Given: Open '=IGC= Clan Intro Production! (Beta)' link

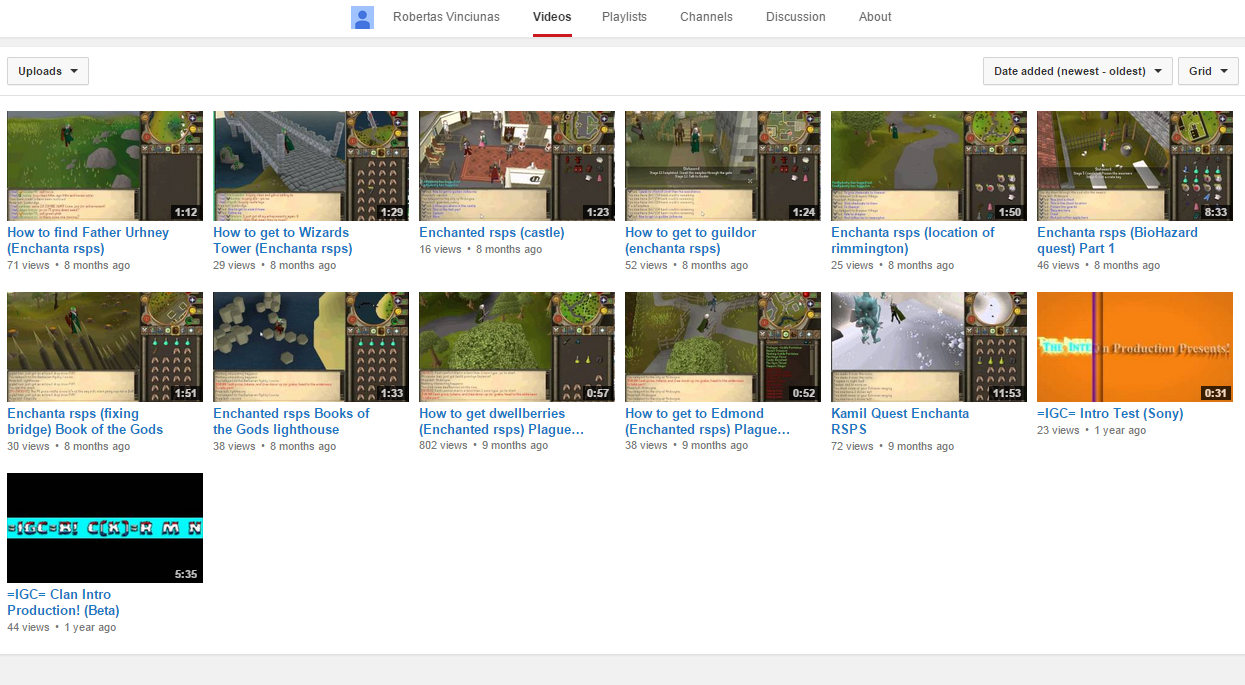Looking at the screenshot, I should point(63,602).
